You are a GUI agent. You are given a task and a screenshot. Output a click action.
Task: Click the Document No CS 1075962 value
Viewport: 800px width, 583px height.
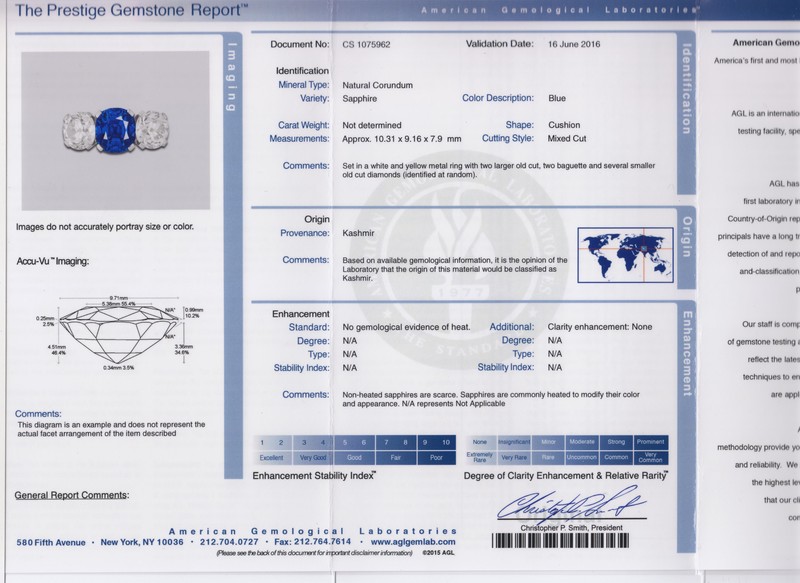coord(369,46)
